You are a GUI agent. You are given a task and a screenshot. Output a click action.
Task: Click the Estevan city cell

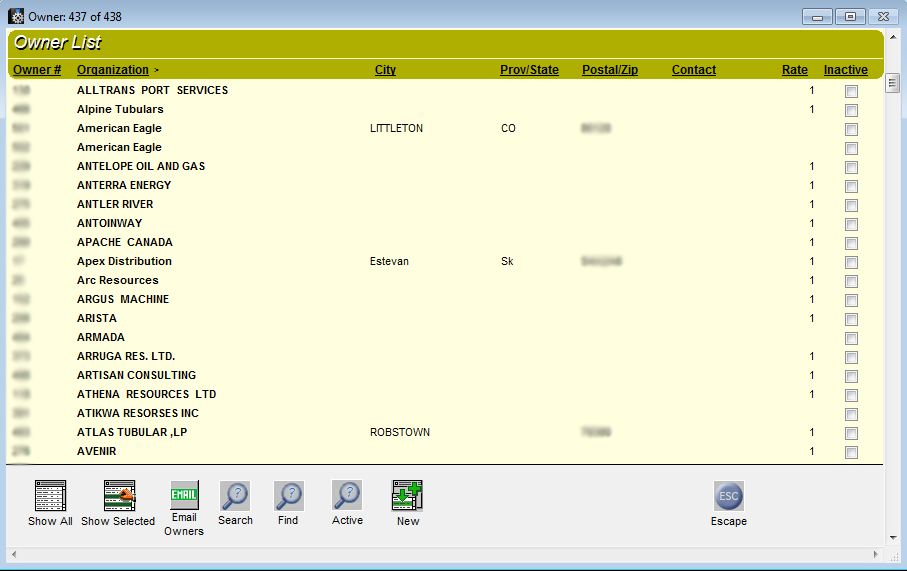click(389, 261)
